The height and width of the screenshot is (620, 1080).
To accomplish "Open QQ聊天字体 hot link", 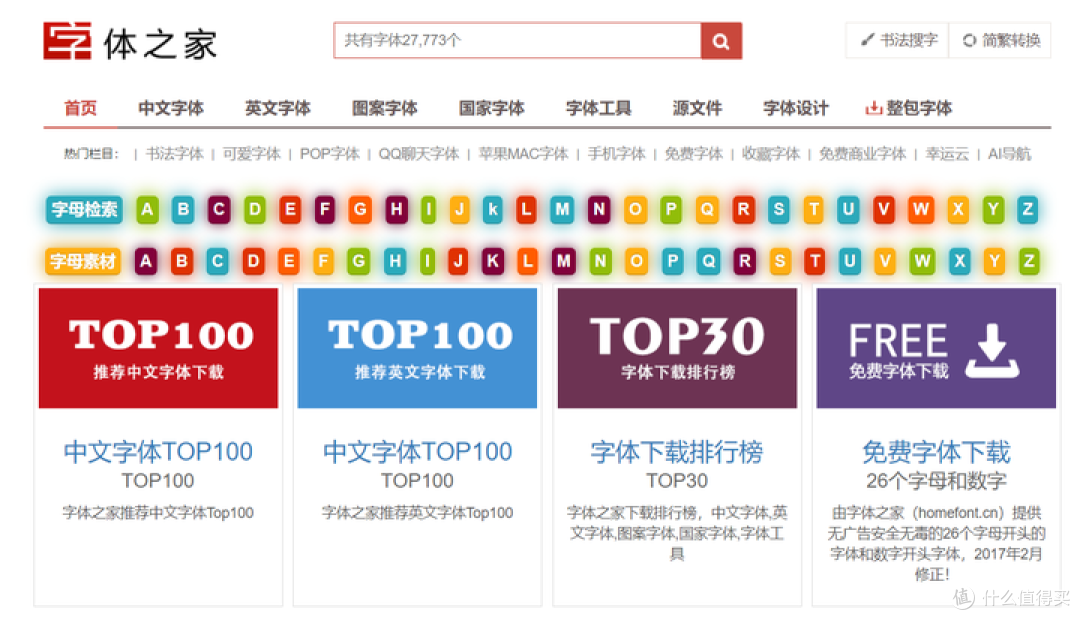I will click(419, 154).
